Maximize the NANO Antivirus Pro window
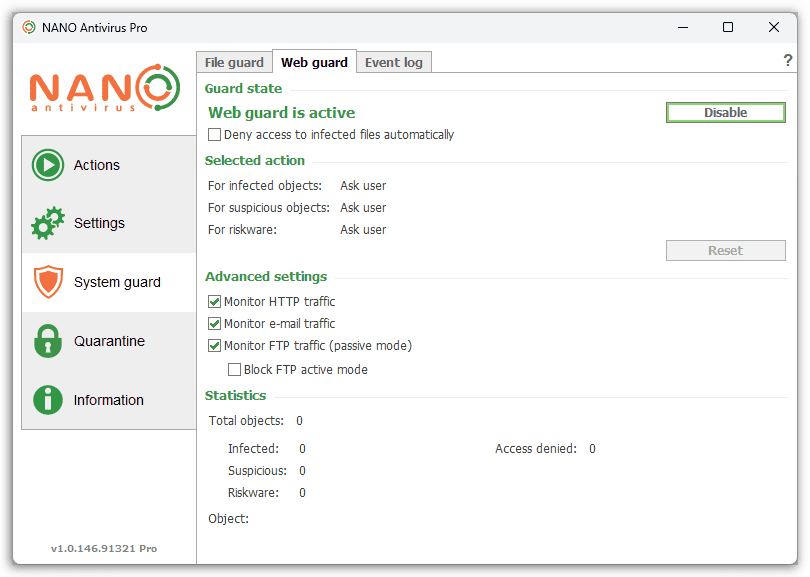This screenshot has height=577, width=810. click(x=728, y=27)
